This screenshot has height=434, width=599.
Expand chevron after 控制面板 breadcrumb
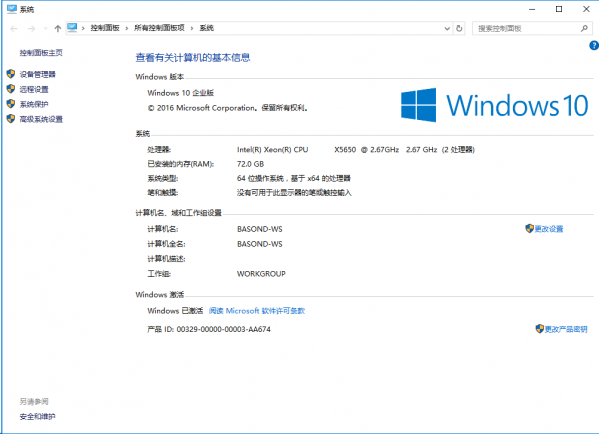click(x=127, y=28)
